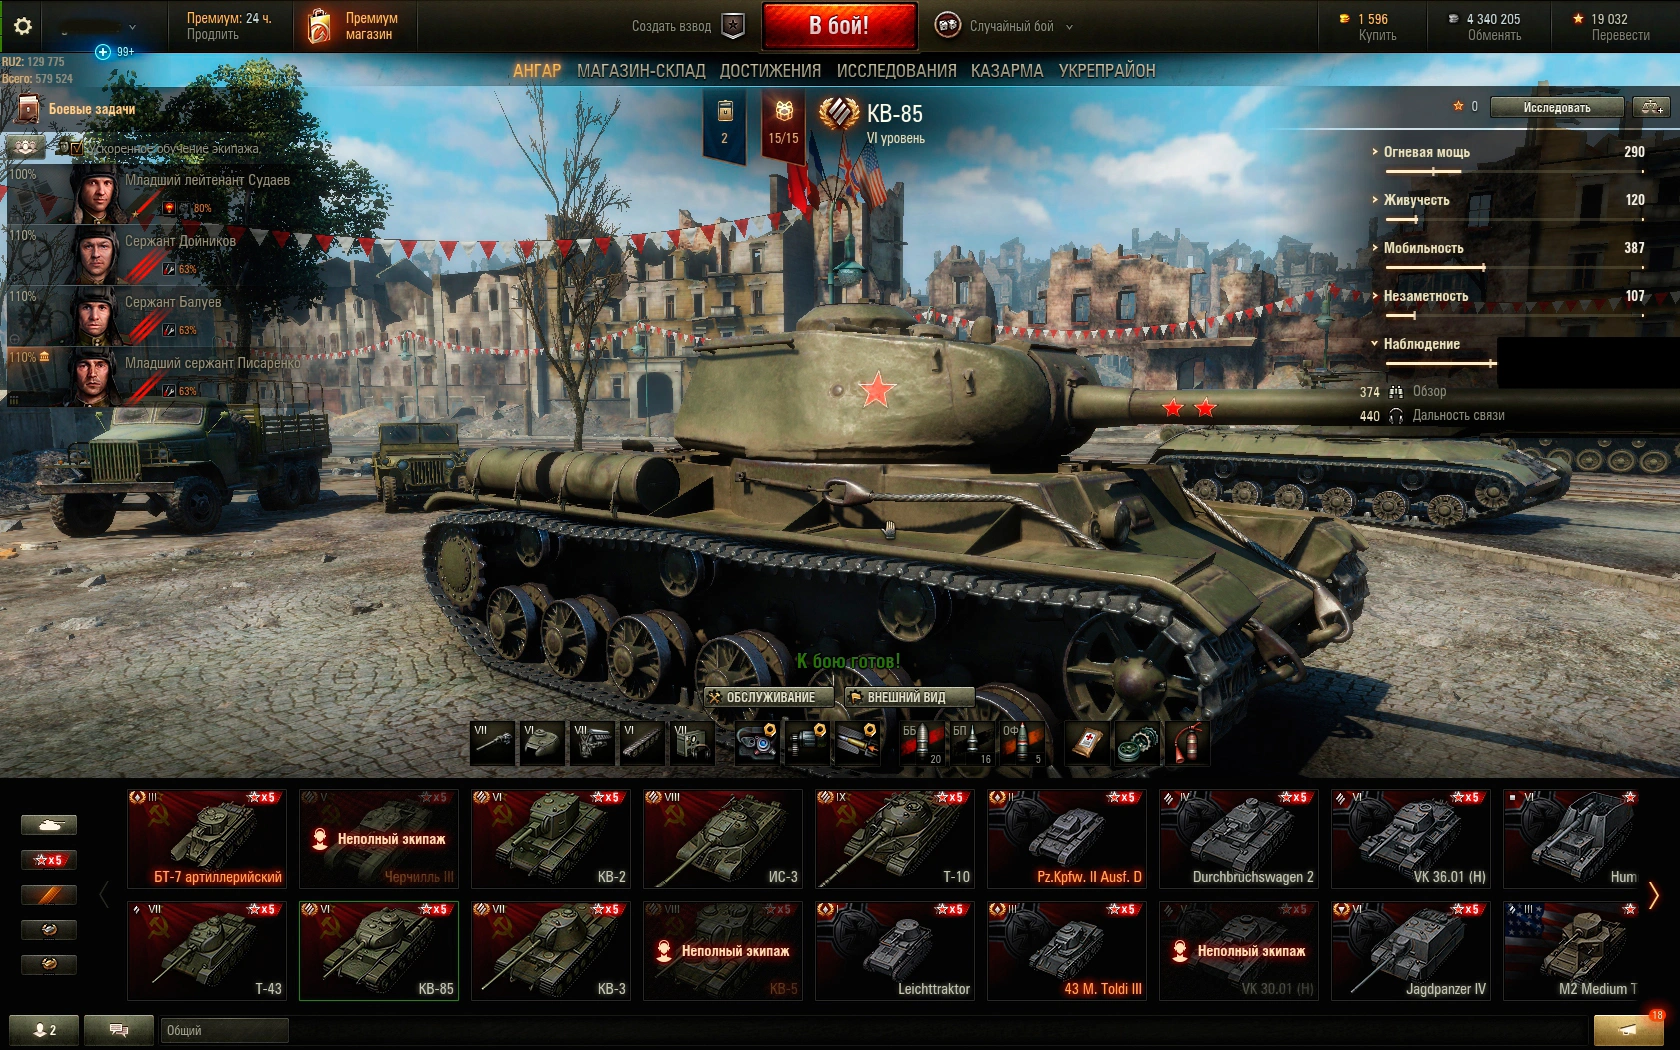Open the КАЗАРМА tab
Screen dimensions: 1680x1050
coord(1007,71)
